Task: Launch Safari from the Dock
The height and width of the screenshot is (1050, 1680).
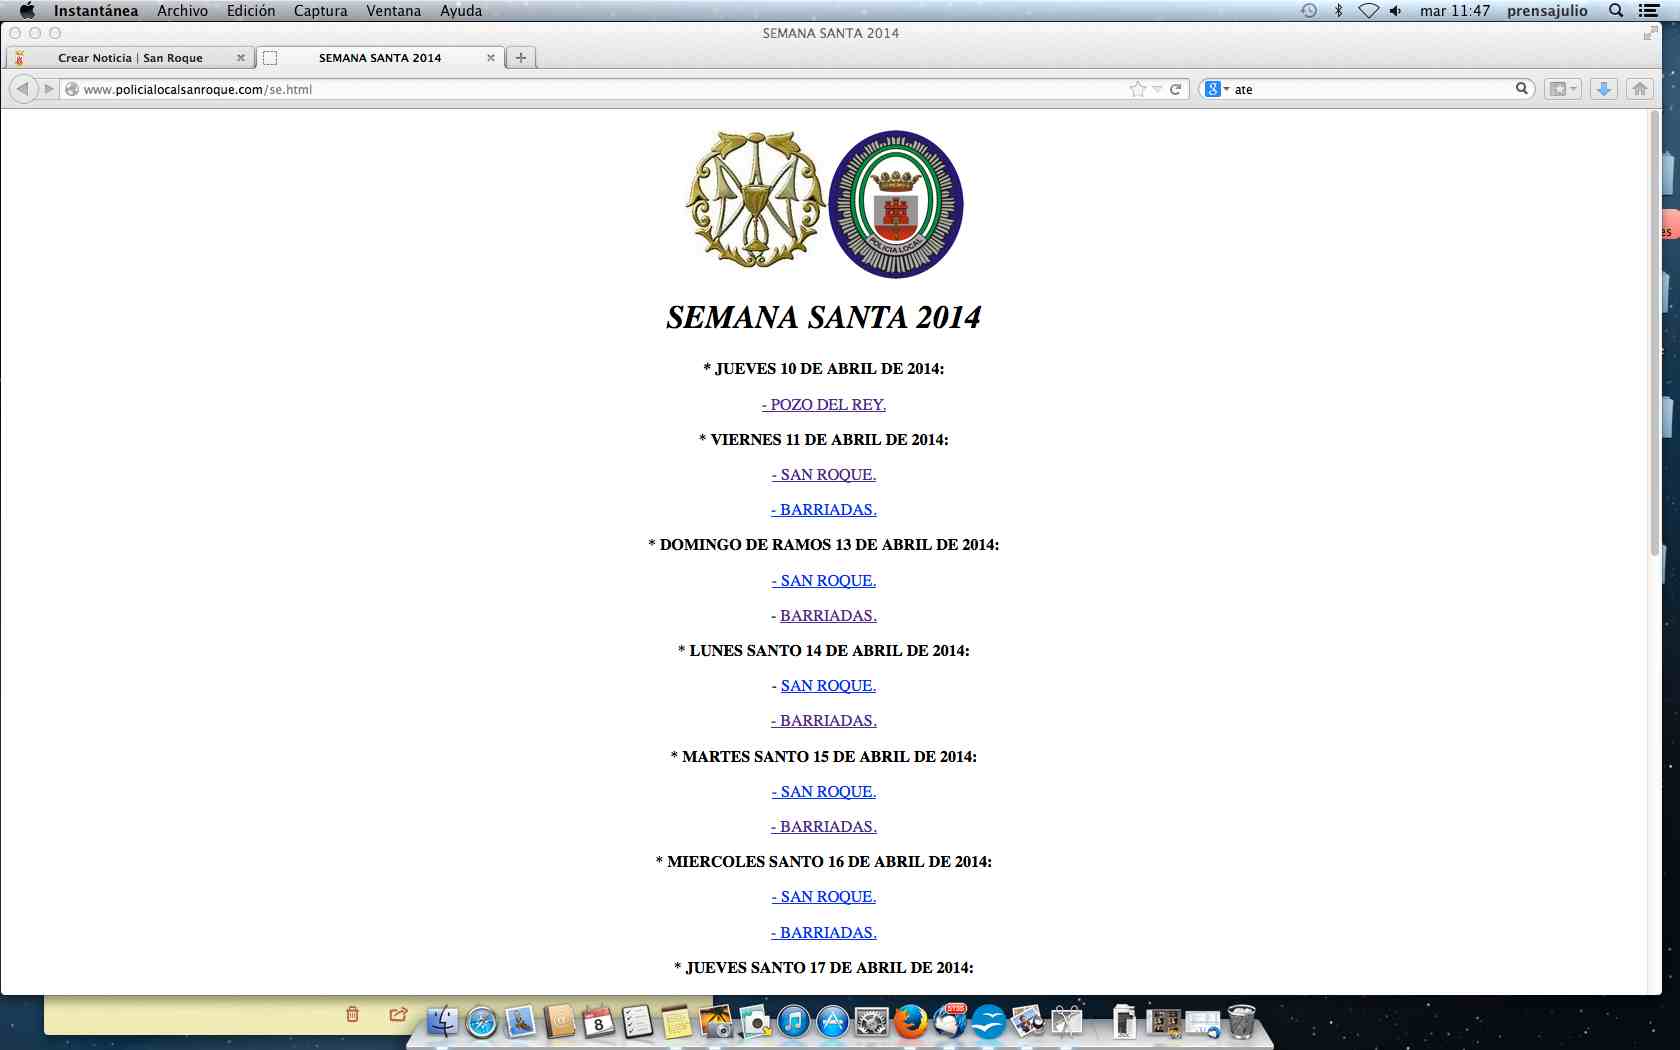Action: click(x=481, y=1022)
